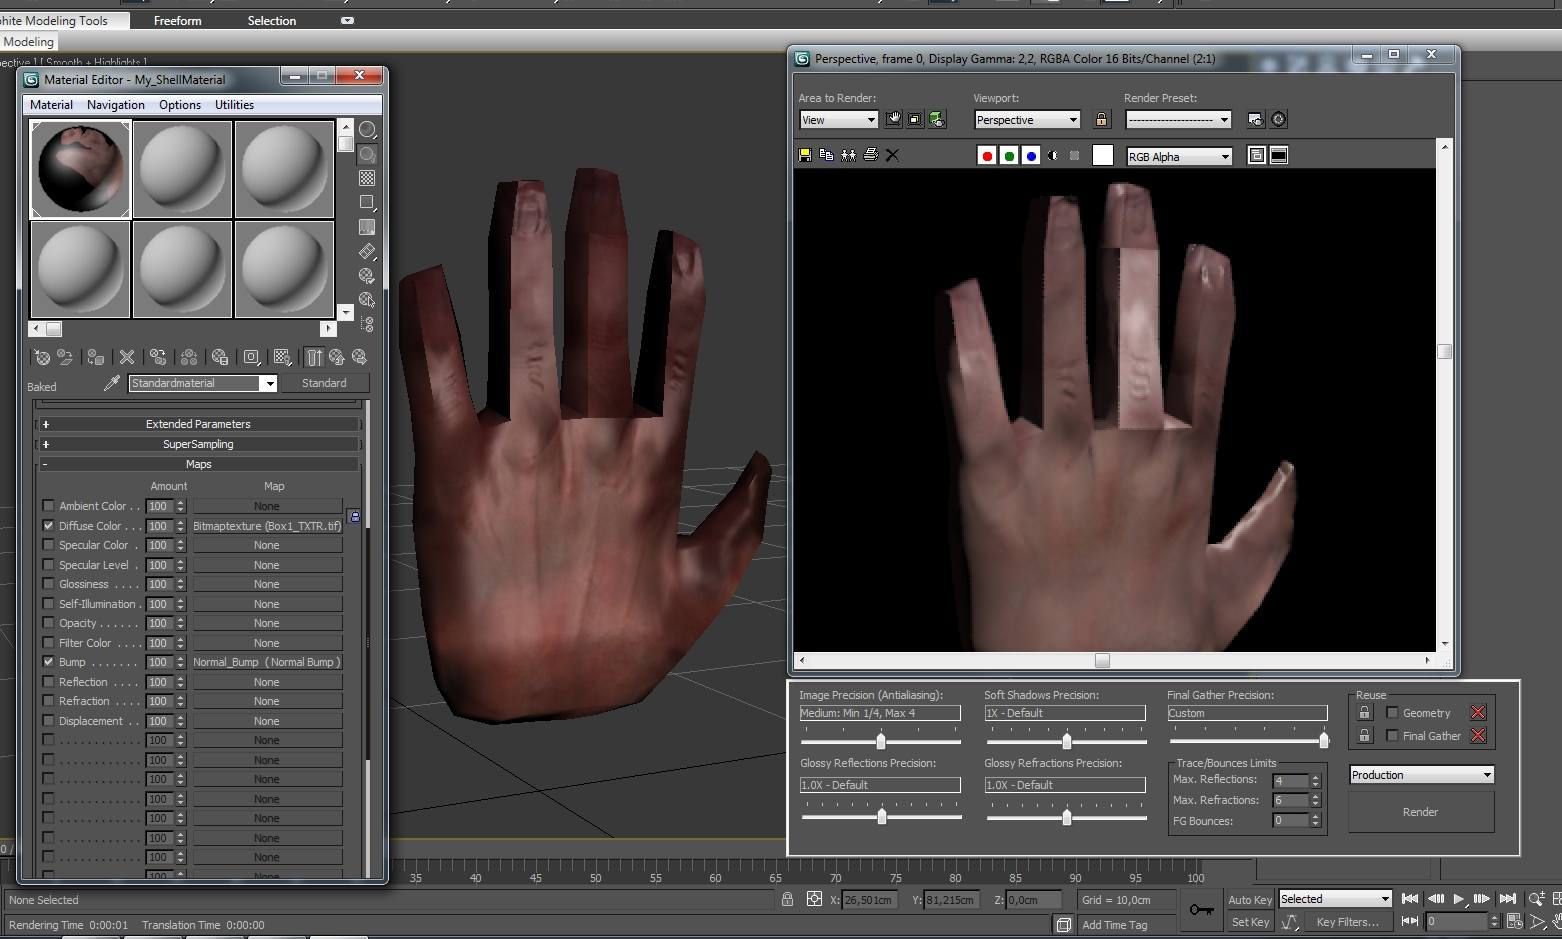Viewport: 1562px width, 939px height.
Task: Toggle the viewport lock icon
Action: tap(1101, 120)
